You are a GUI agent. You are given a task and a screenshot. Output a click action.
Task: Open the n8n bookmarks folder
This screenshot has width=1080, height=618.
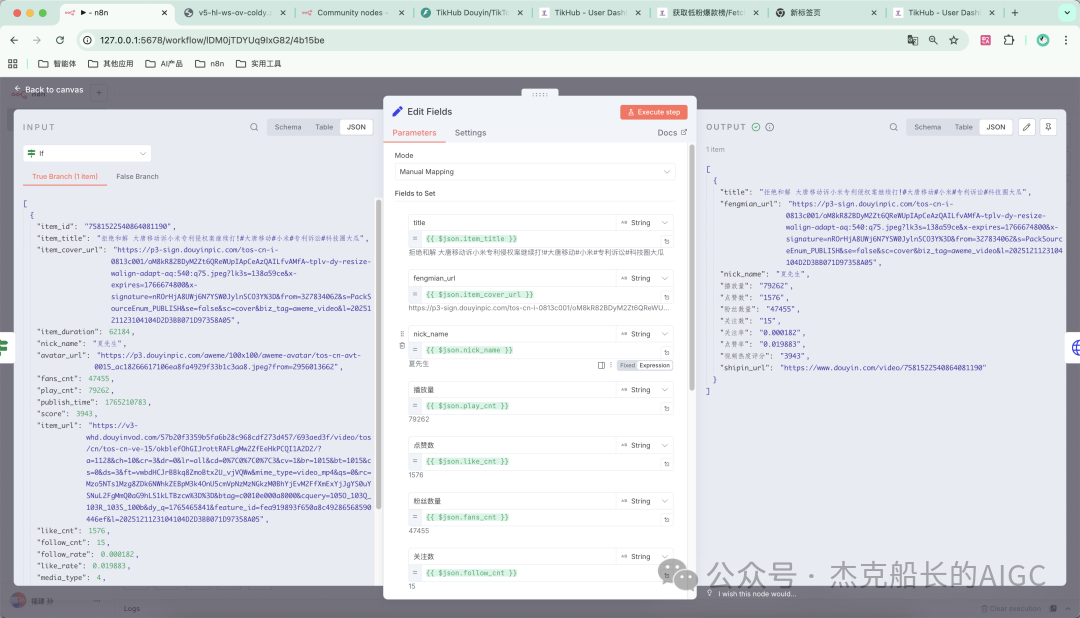click(x=210, y=63)
